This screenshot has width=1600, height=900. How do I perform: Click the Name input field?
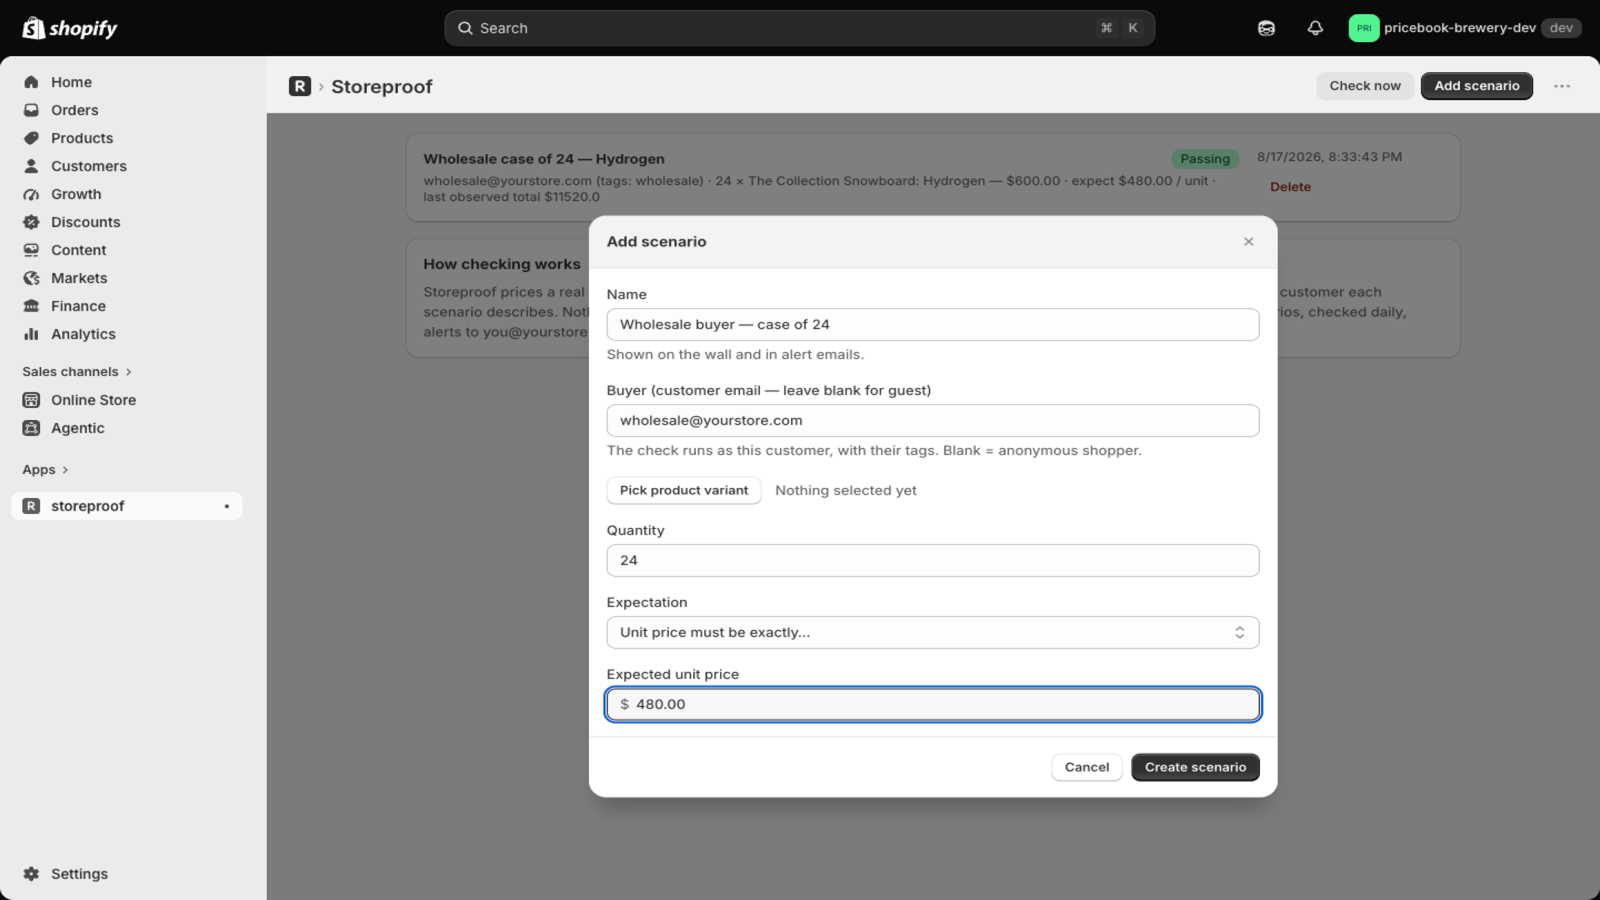click(x=933, y=324)
